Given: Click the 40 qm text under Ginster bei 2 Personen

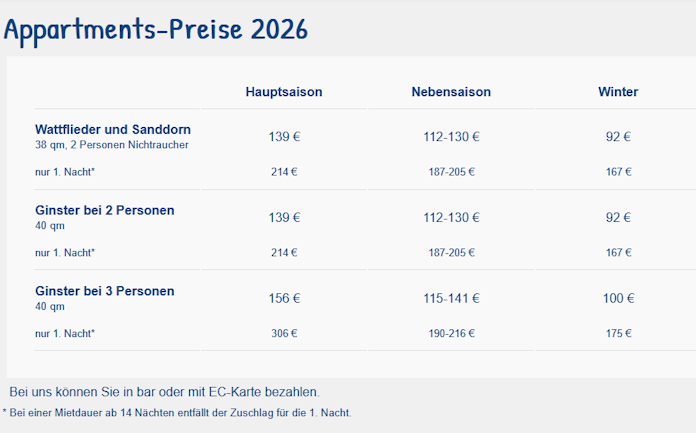Looking at the screenshot, I should coord(50,226).
